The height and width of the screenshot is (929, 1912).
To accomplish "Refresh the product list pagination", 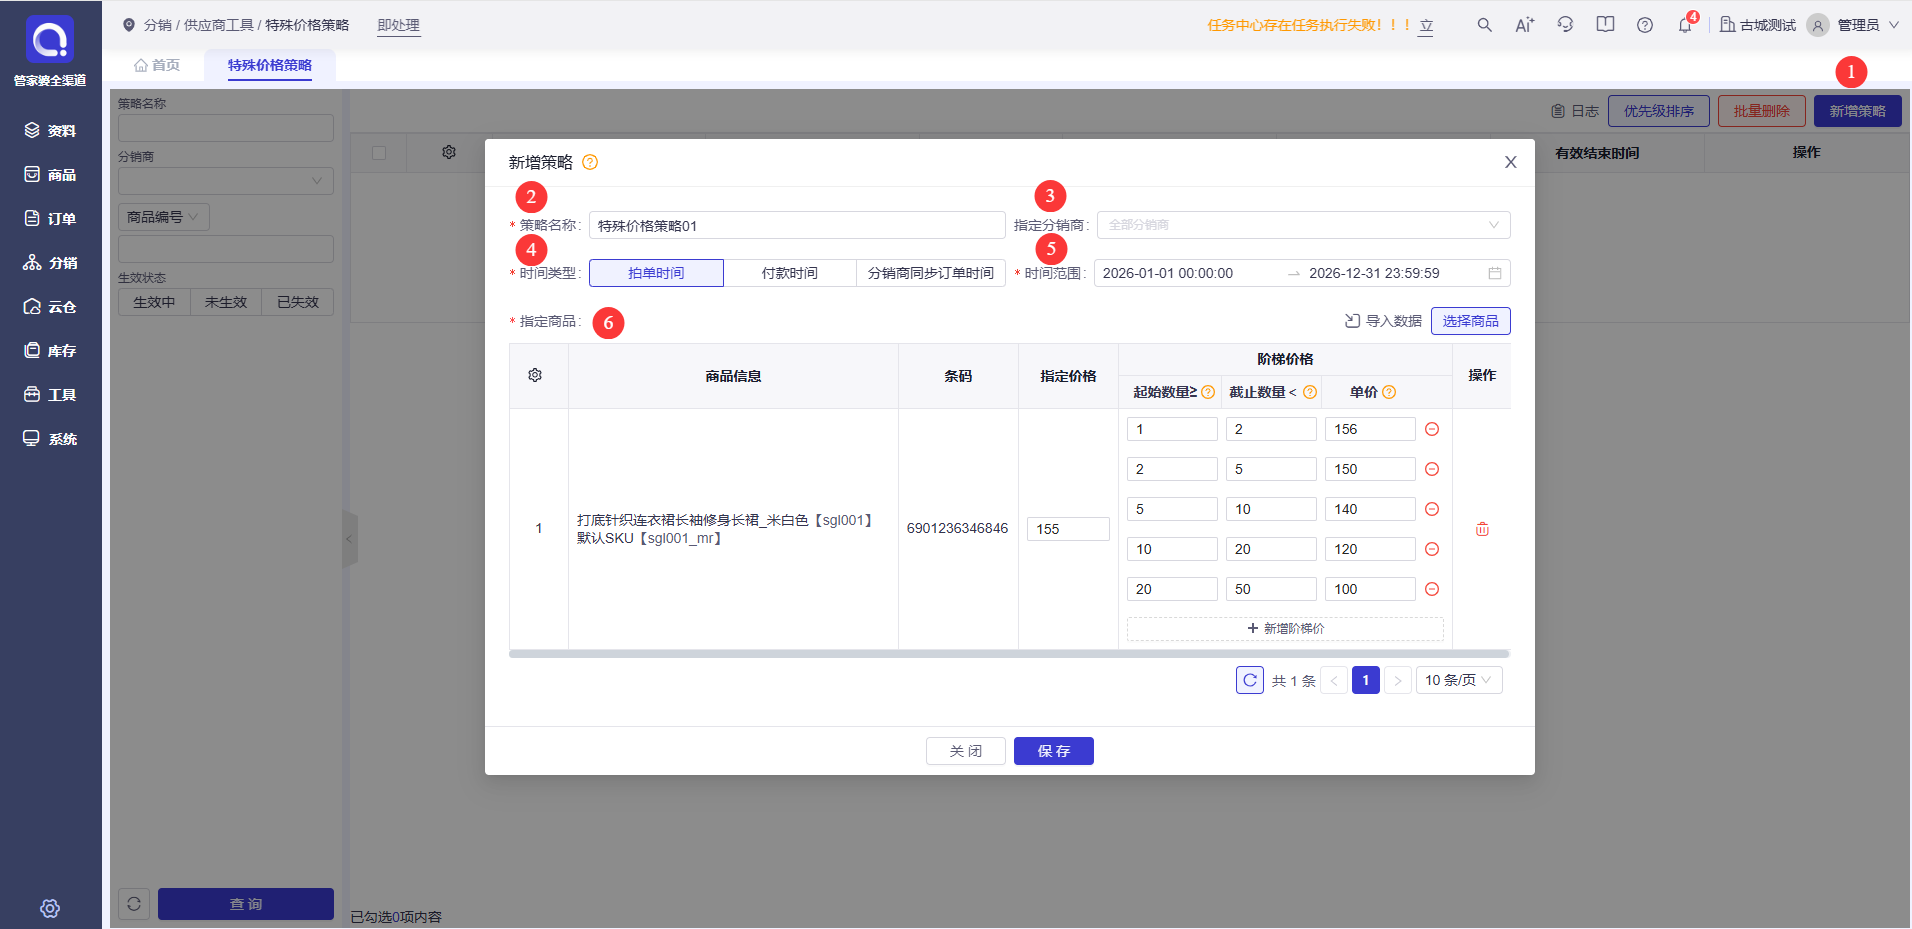I will (1250, 680).
